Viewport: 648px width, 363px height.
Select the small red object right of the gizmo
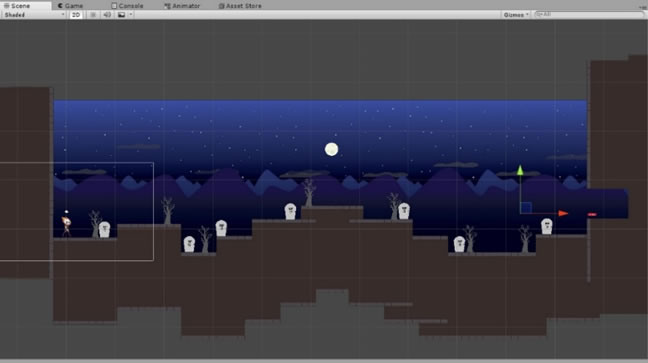pos(592,215)
